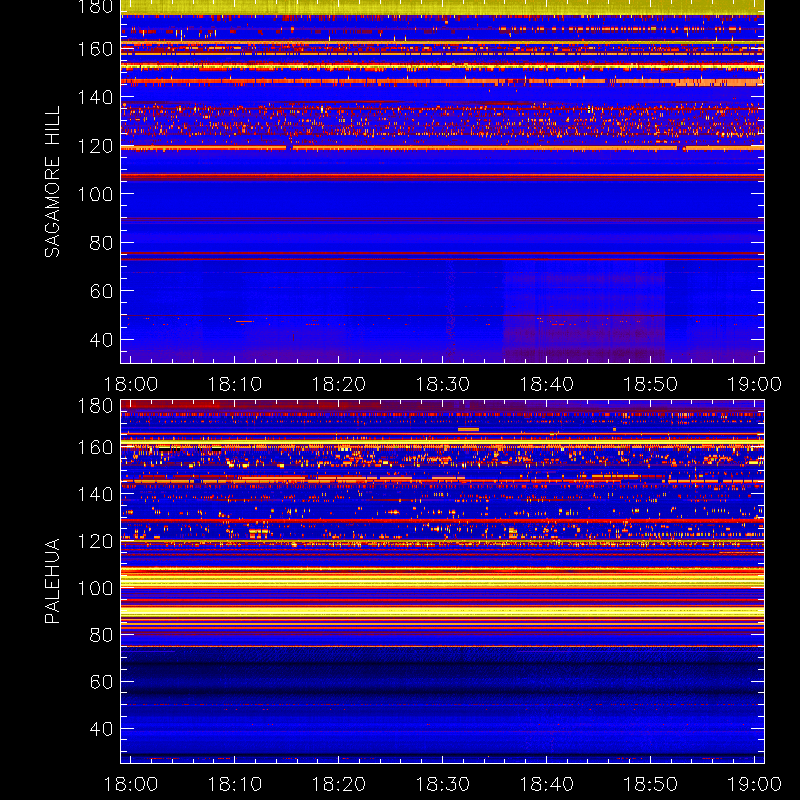Select 18:10 label below Sagamore Hill plot
The height and width of the screenshot is (800, 800).
click(235, 384)
